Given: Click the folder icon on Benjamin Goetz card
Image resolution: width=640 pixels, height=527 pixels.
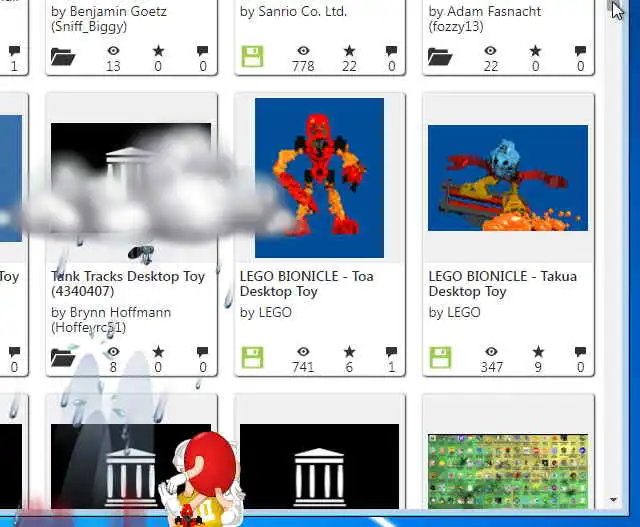Looking at the screenshot, I should (63, 57).
